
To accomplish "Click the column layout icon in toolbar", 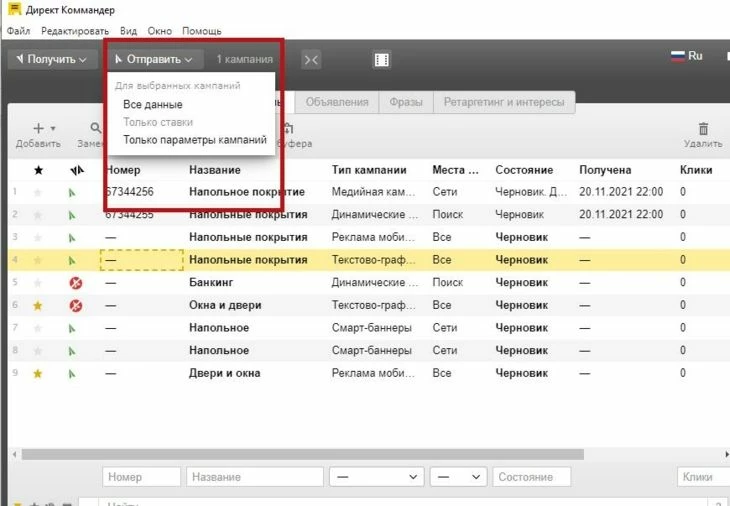I will click(x=382, y=60).
